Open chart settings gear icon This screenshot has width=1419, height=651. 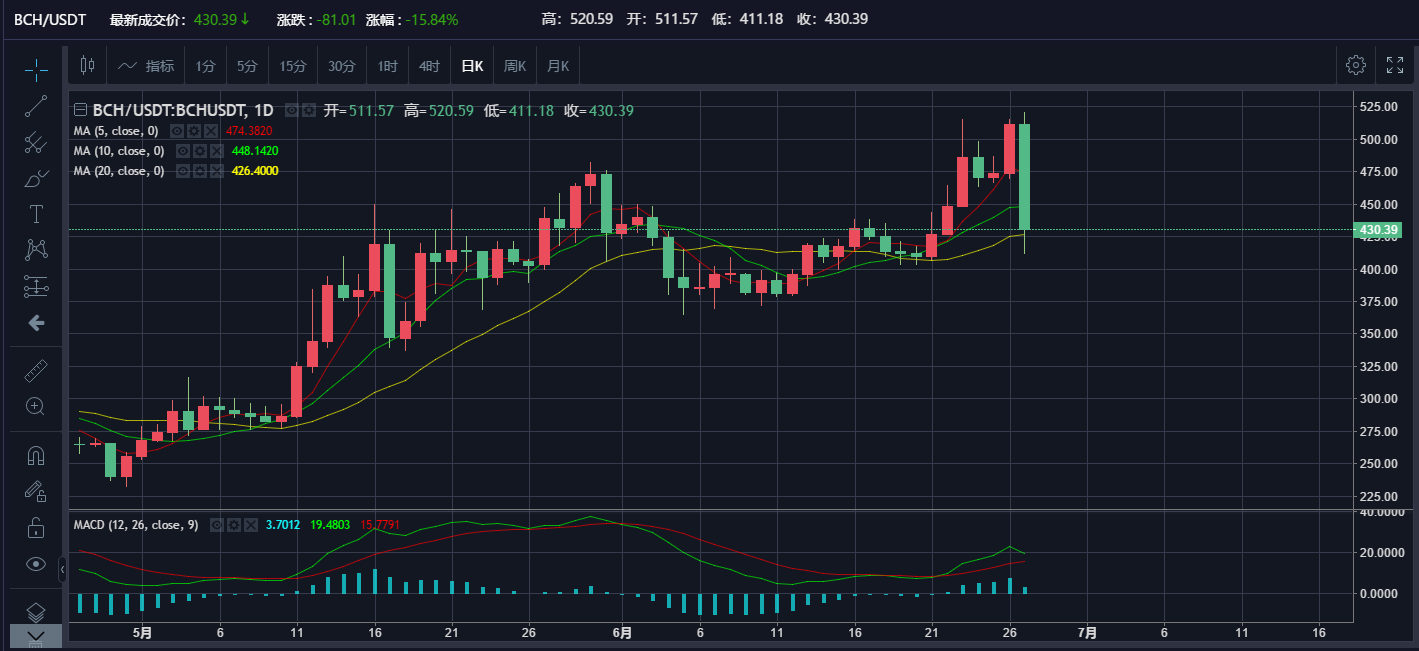[1355, 66]
